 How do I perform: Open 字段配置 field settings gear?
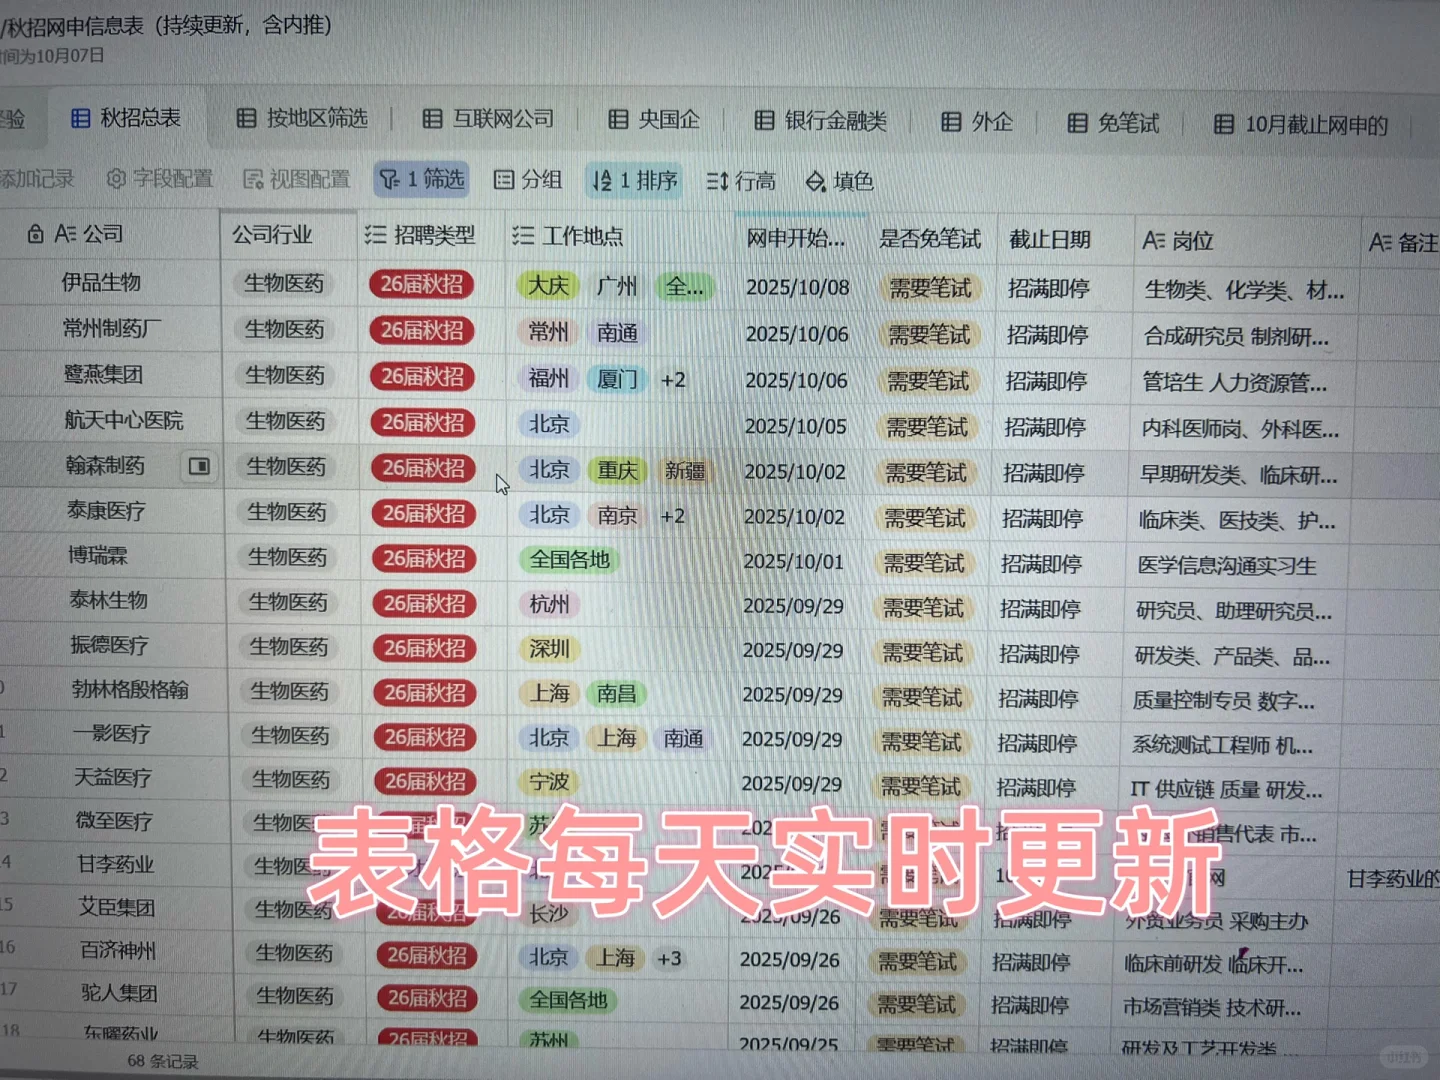pyautogui.click(x=160, y=178)
